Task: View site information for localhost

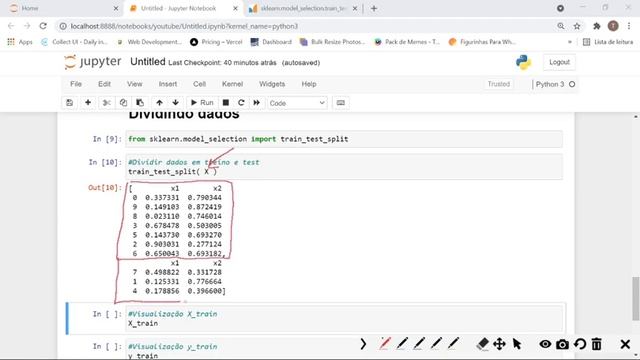Action: pyautogui.click(x=63, y=26)
